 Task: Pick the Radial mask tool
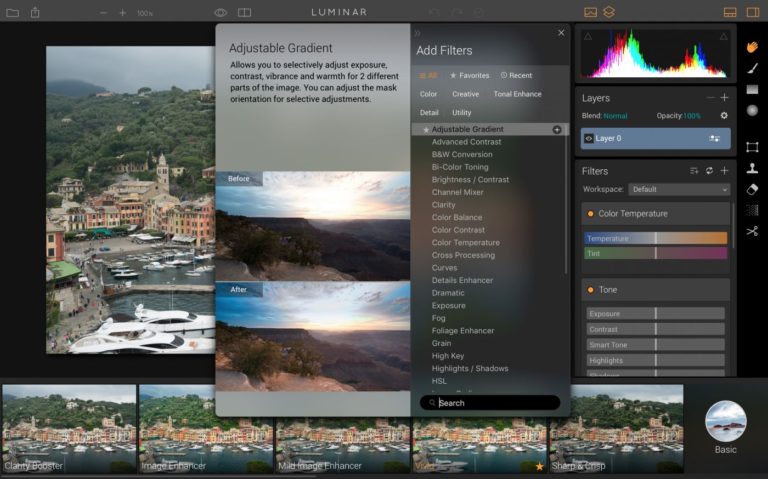pos(752,110)
